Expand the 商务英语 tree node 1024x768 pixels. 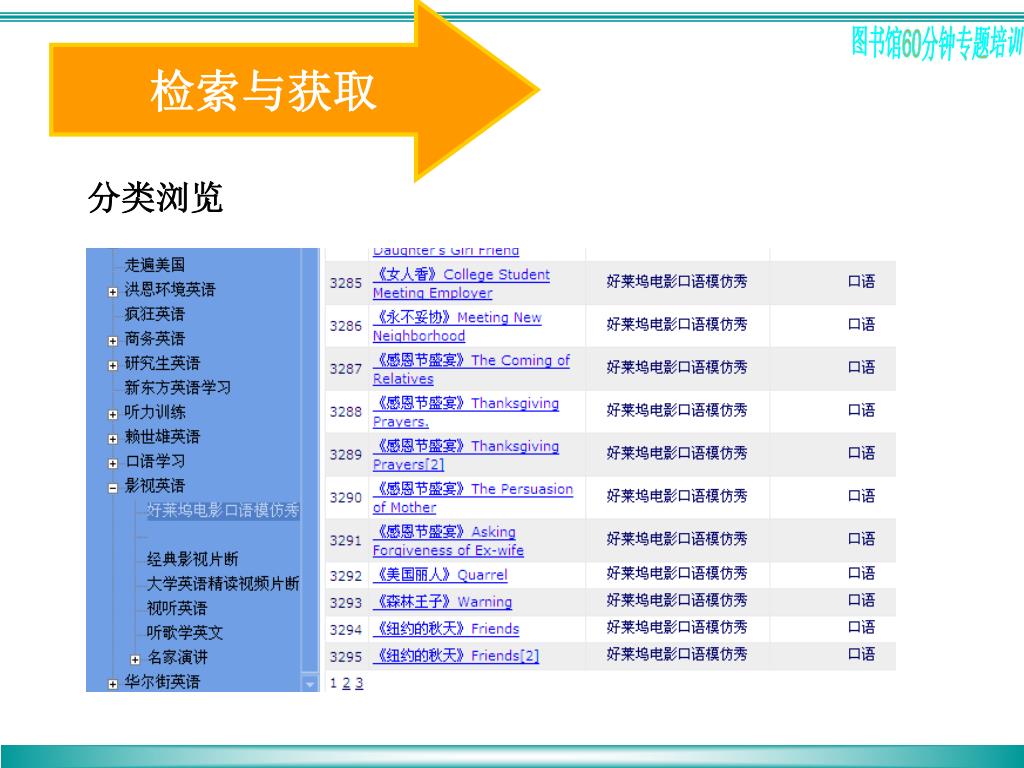pos(113,341)
